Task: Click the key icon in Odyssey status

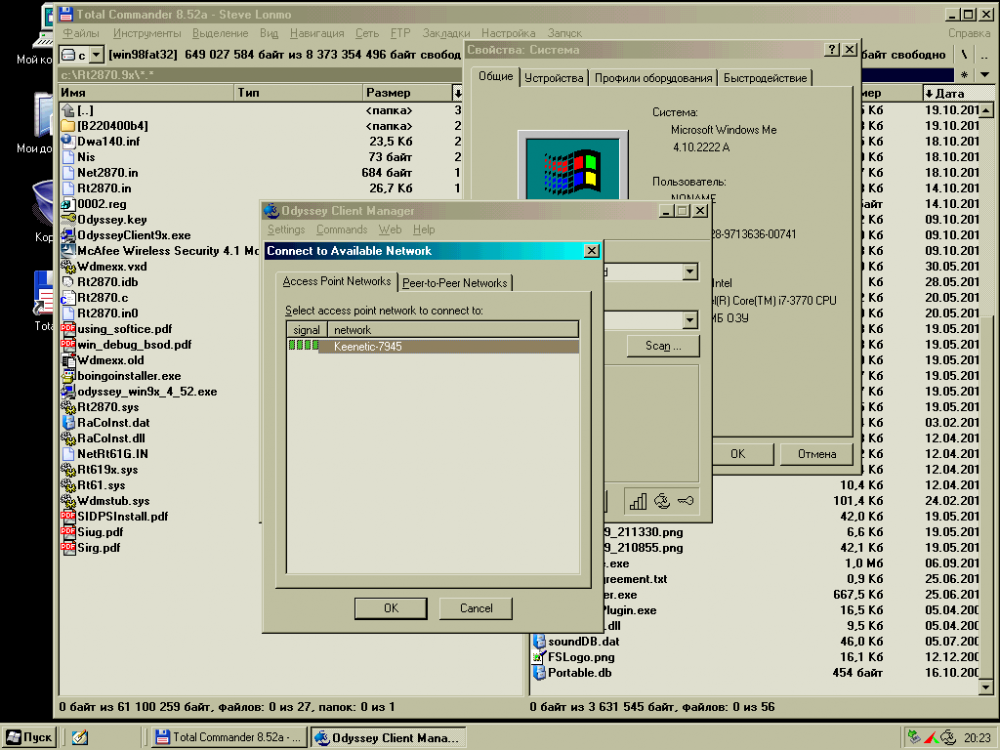Action: click(x=686, y=501)
